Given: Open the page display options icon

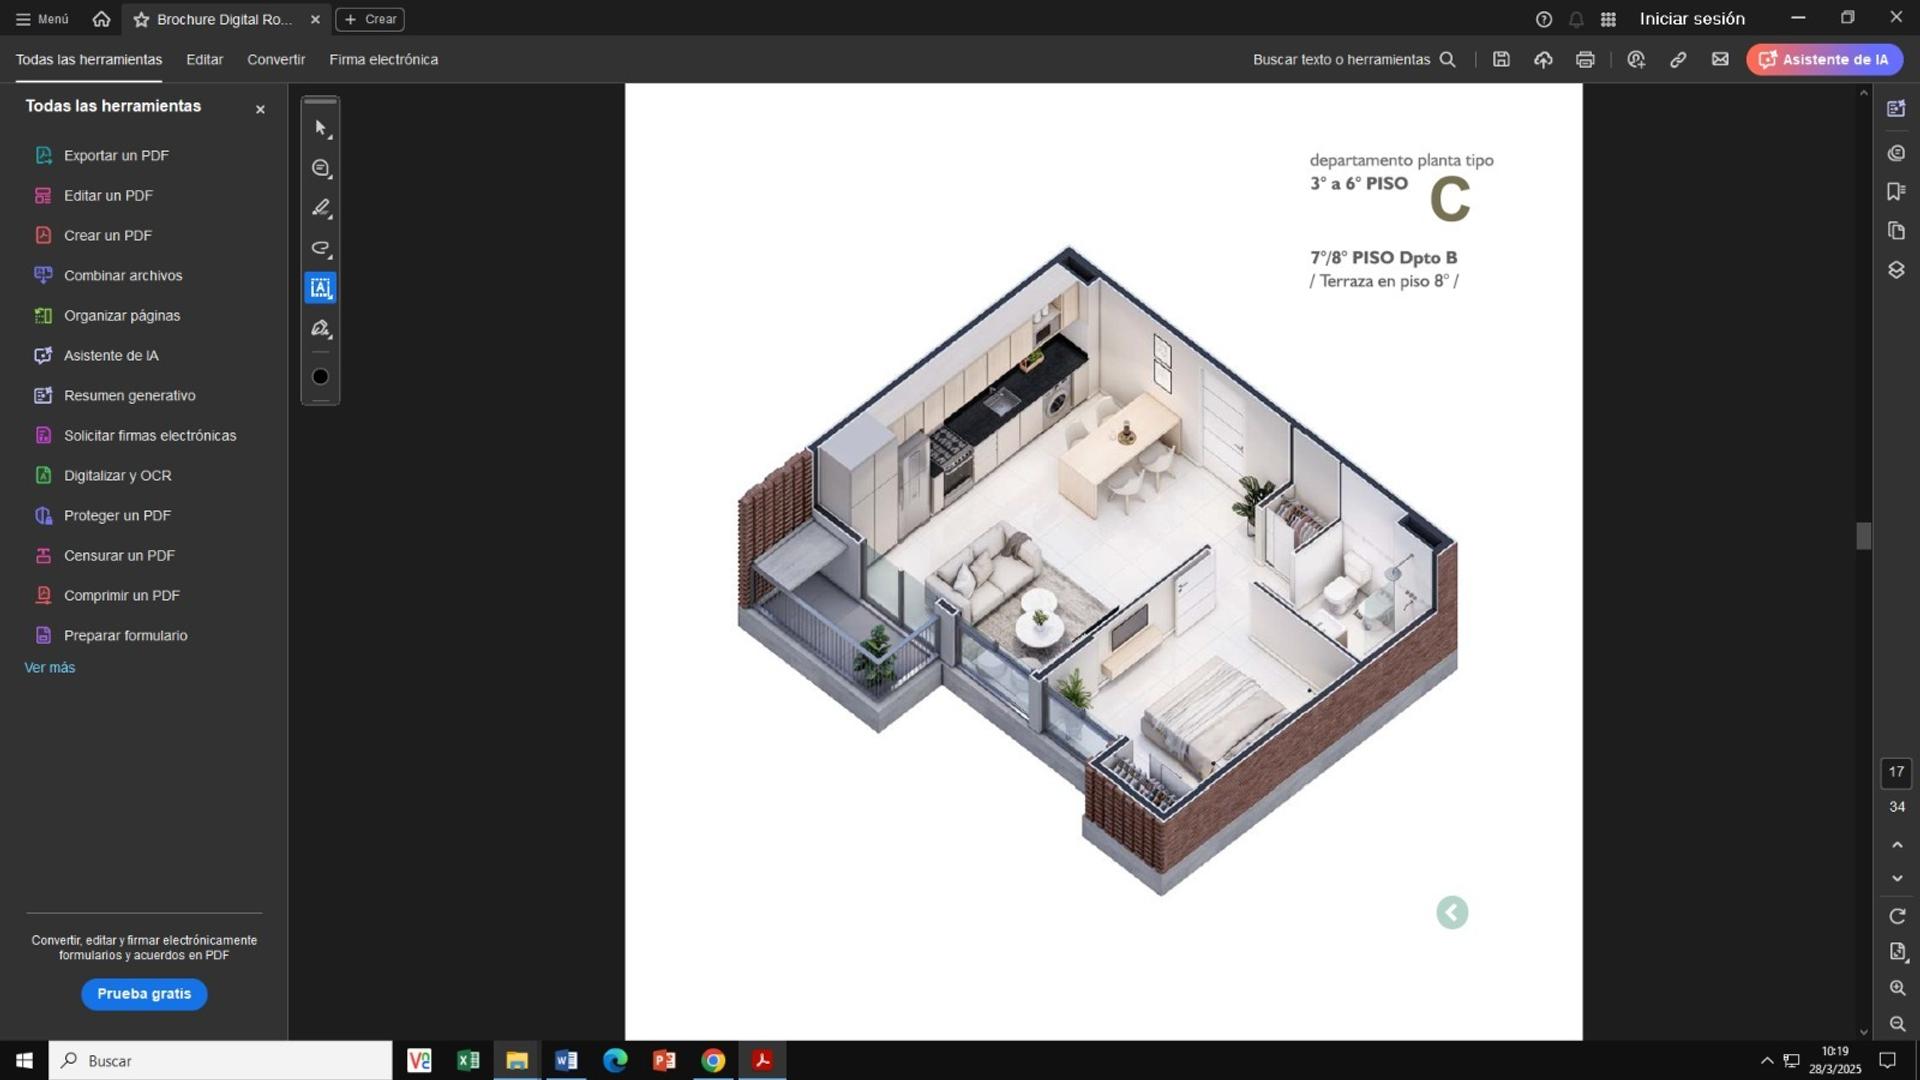Looking at the screenshot, I should [1897, 952].
